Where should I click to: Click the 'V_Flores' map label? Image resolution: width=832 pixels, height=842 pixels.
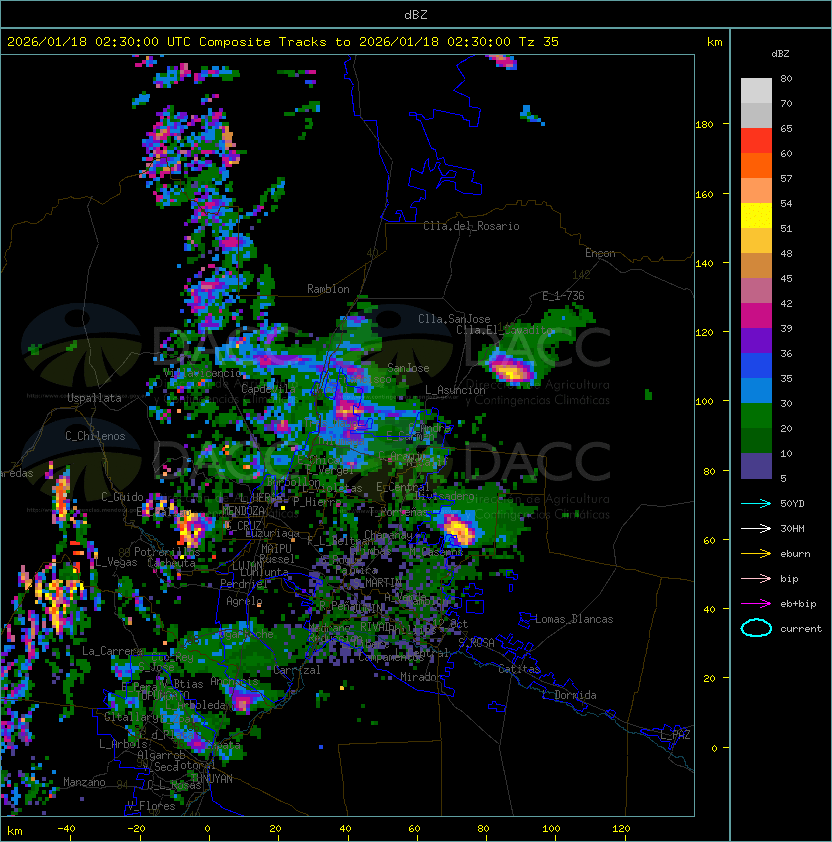[151, 806]
